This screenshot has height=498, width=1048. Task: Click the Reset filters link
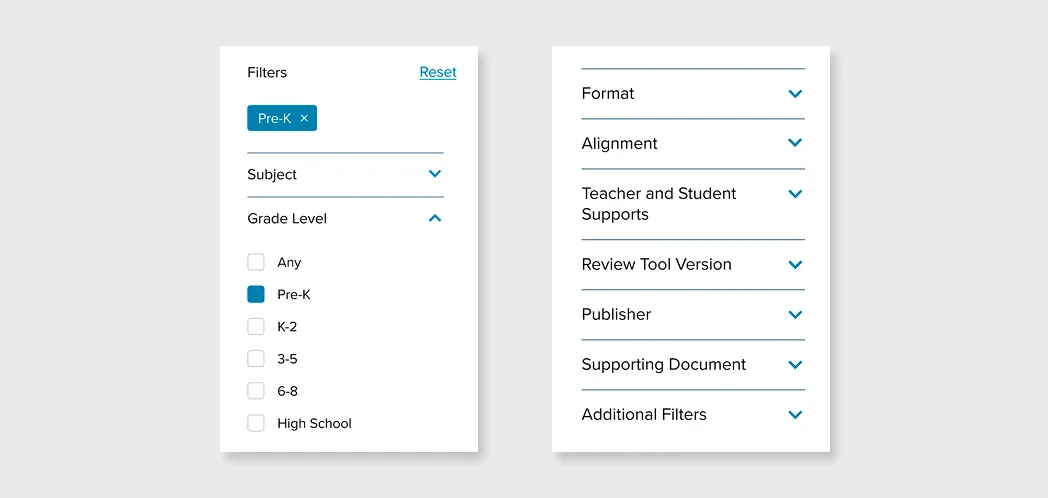pyautogui.click(x=438, y=72)
